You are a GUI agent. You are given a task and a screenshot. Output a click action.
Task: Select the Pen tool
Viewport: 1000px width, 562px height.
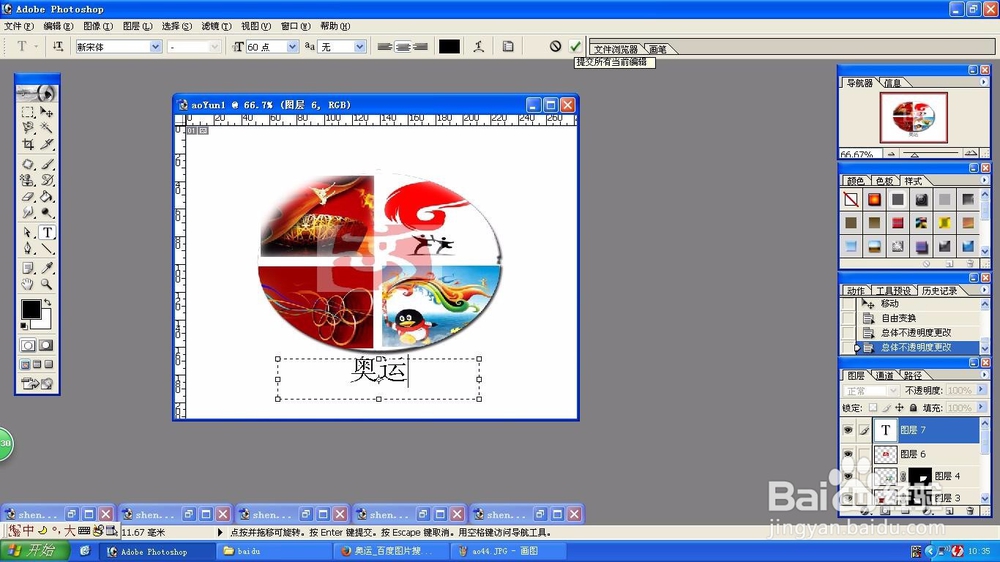28,248
